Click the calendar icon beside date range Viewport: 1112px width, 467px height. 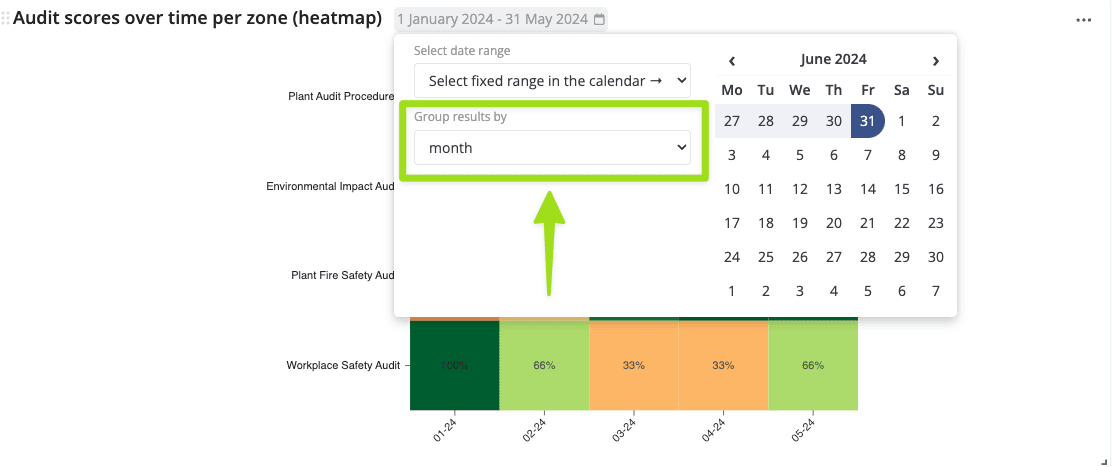pyautogui.click(x=599, y=19)
